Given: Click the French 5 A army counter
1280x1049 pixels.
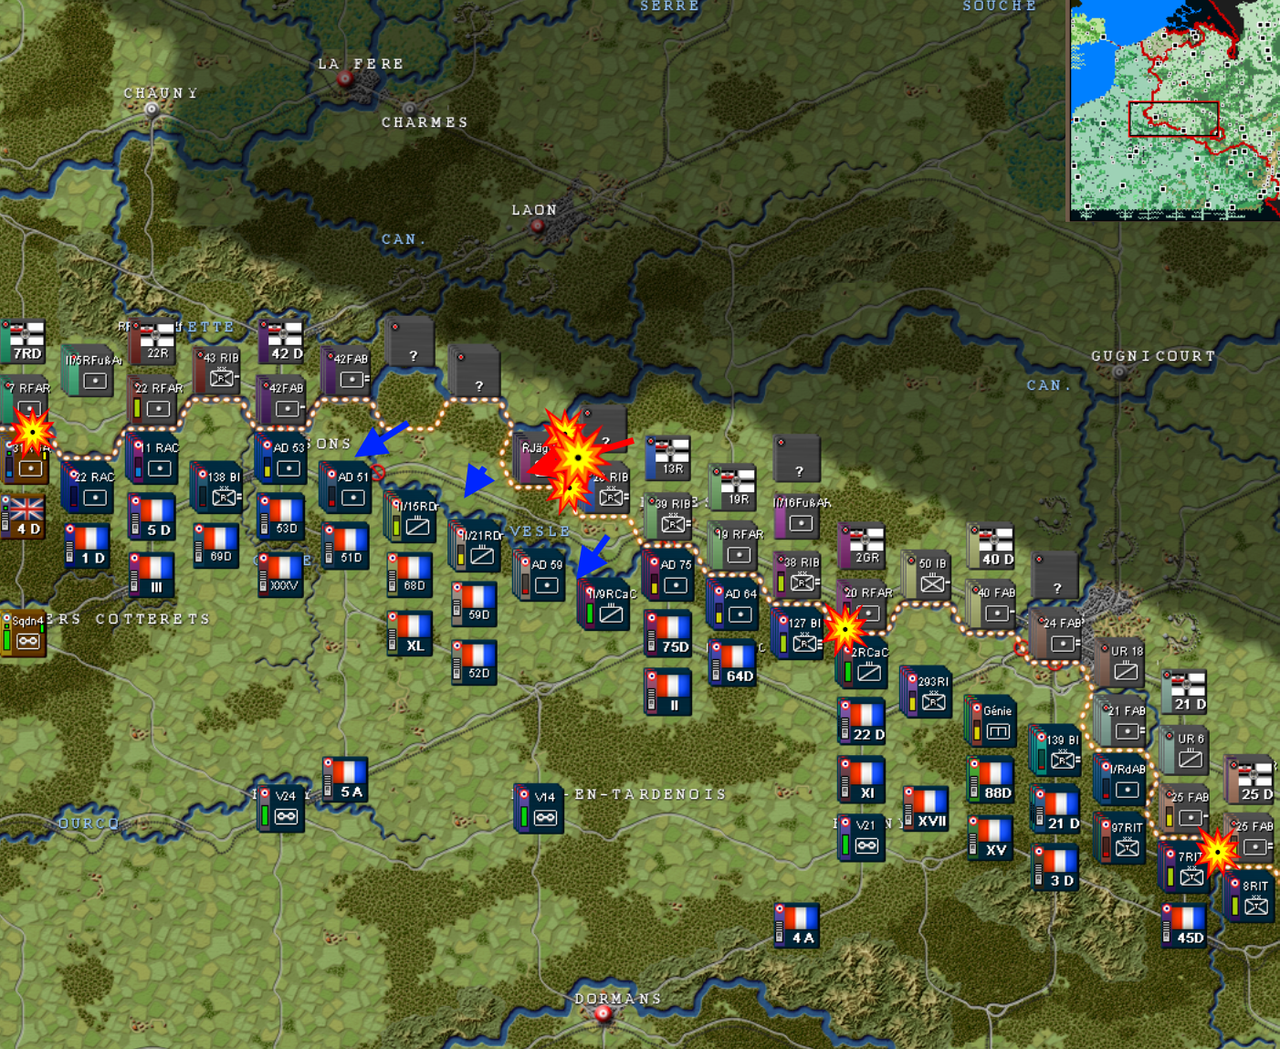Looking at the screenshot, I should [347, 779].
